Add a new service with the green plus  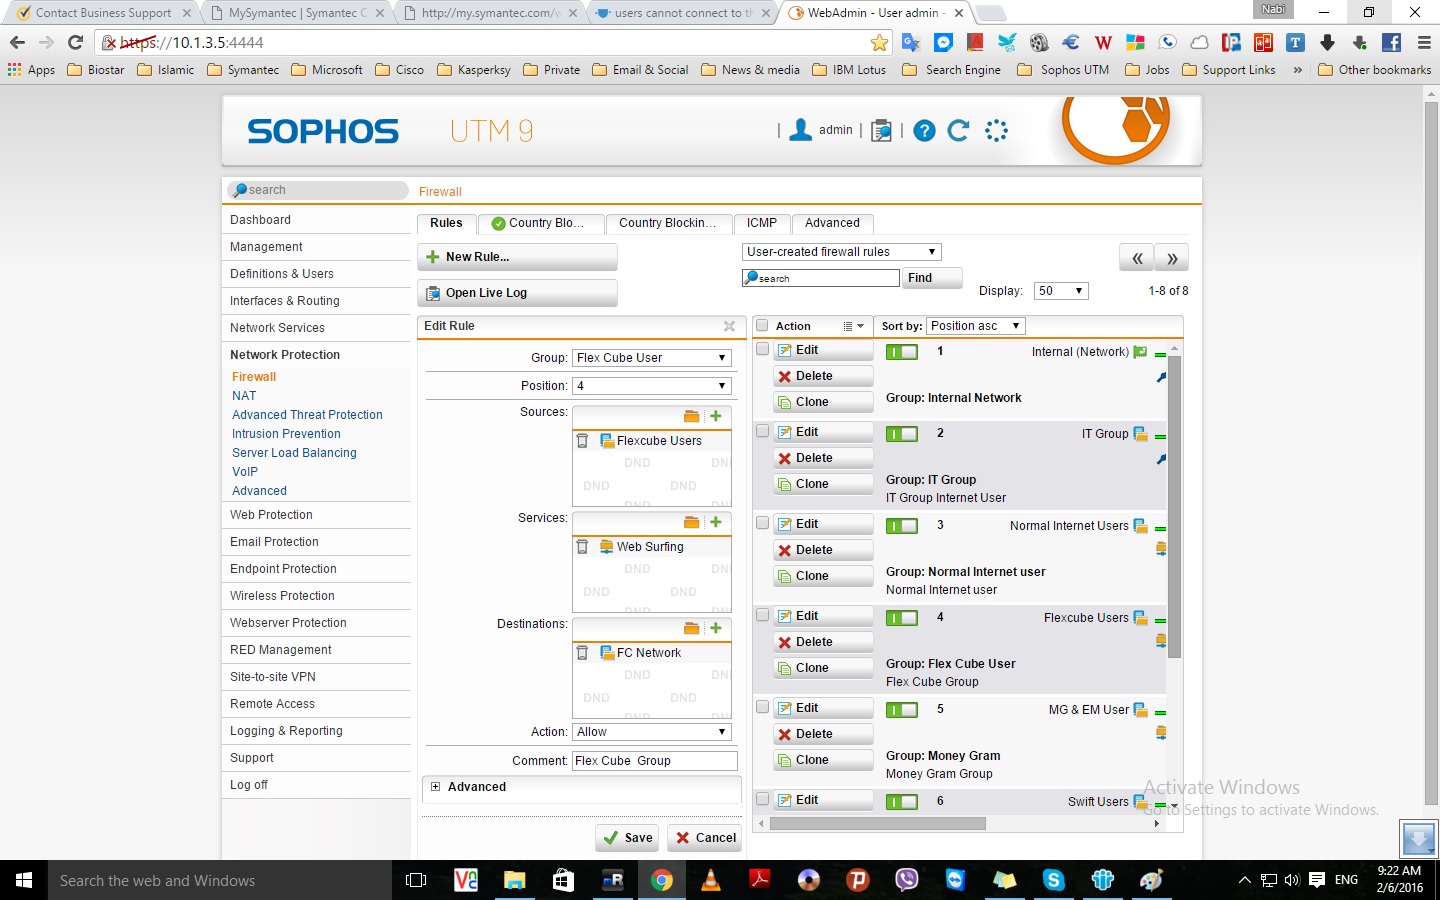[x=716, y=522]
